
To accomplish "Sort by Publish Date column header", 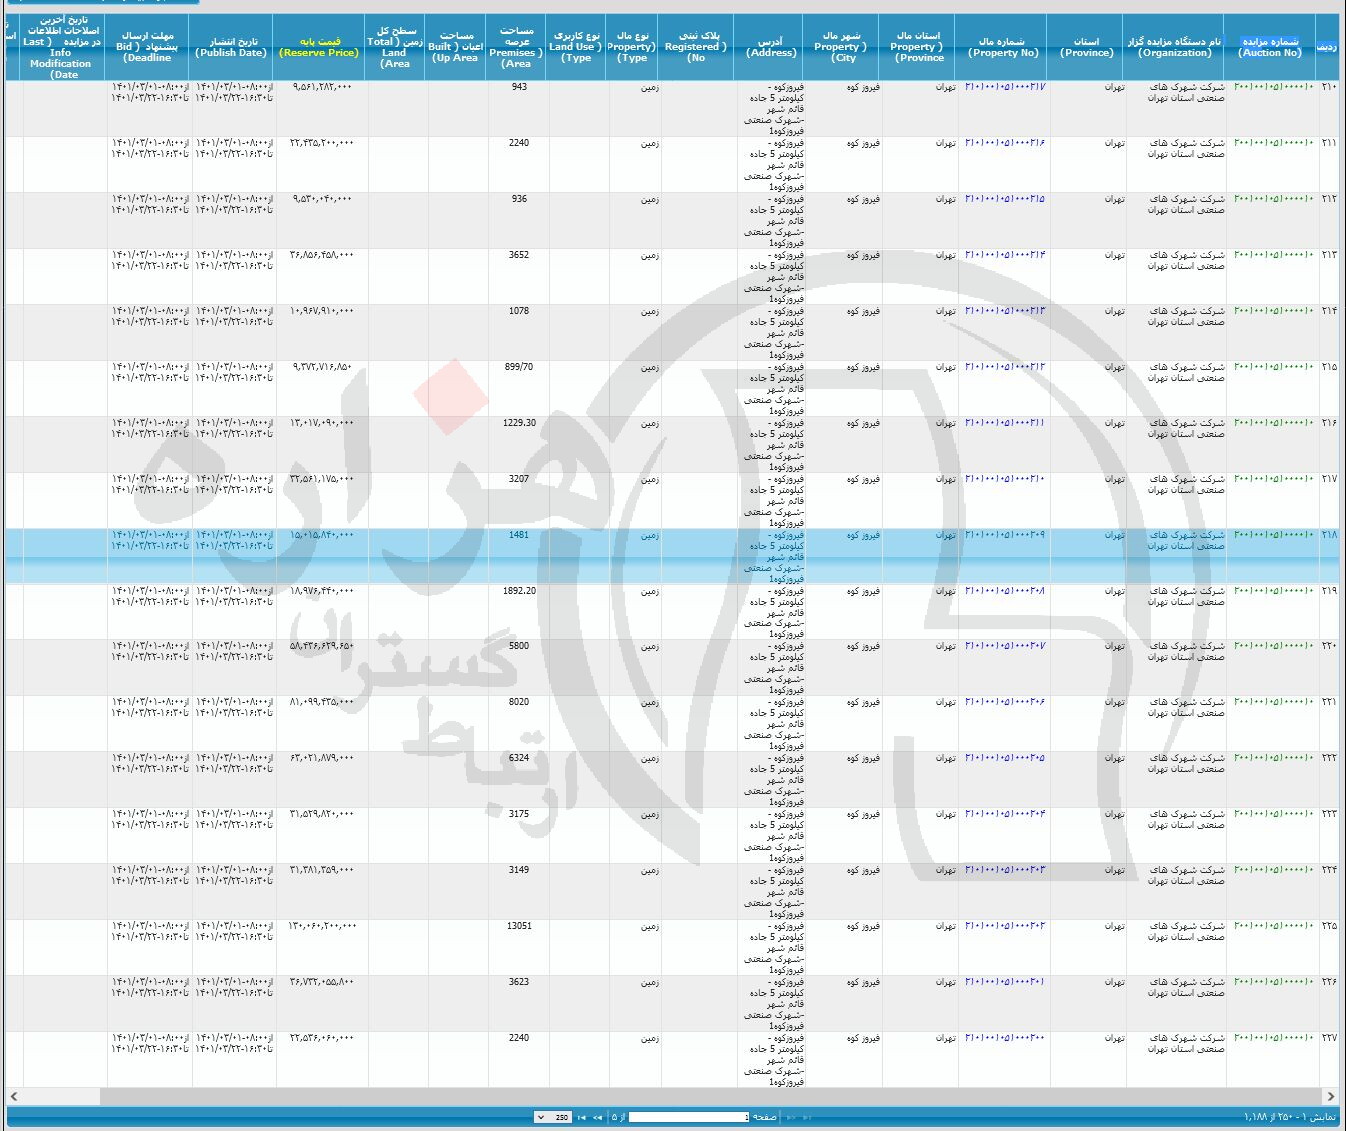I will tap(231, 47).
